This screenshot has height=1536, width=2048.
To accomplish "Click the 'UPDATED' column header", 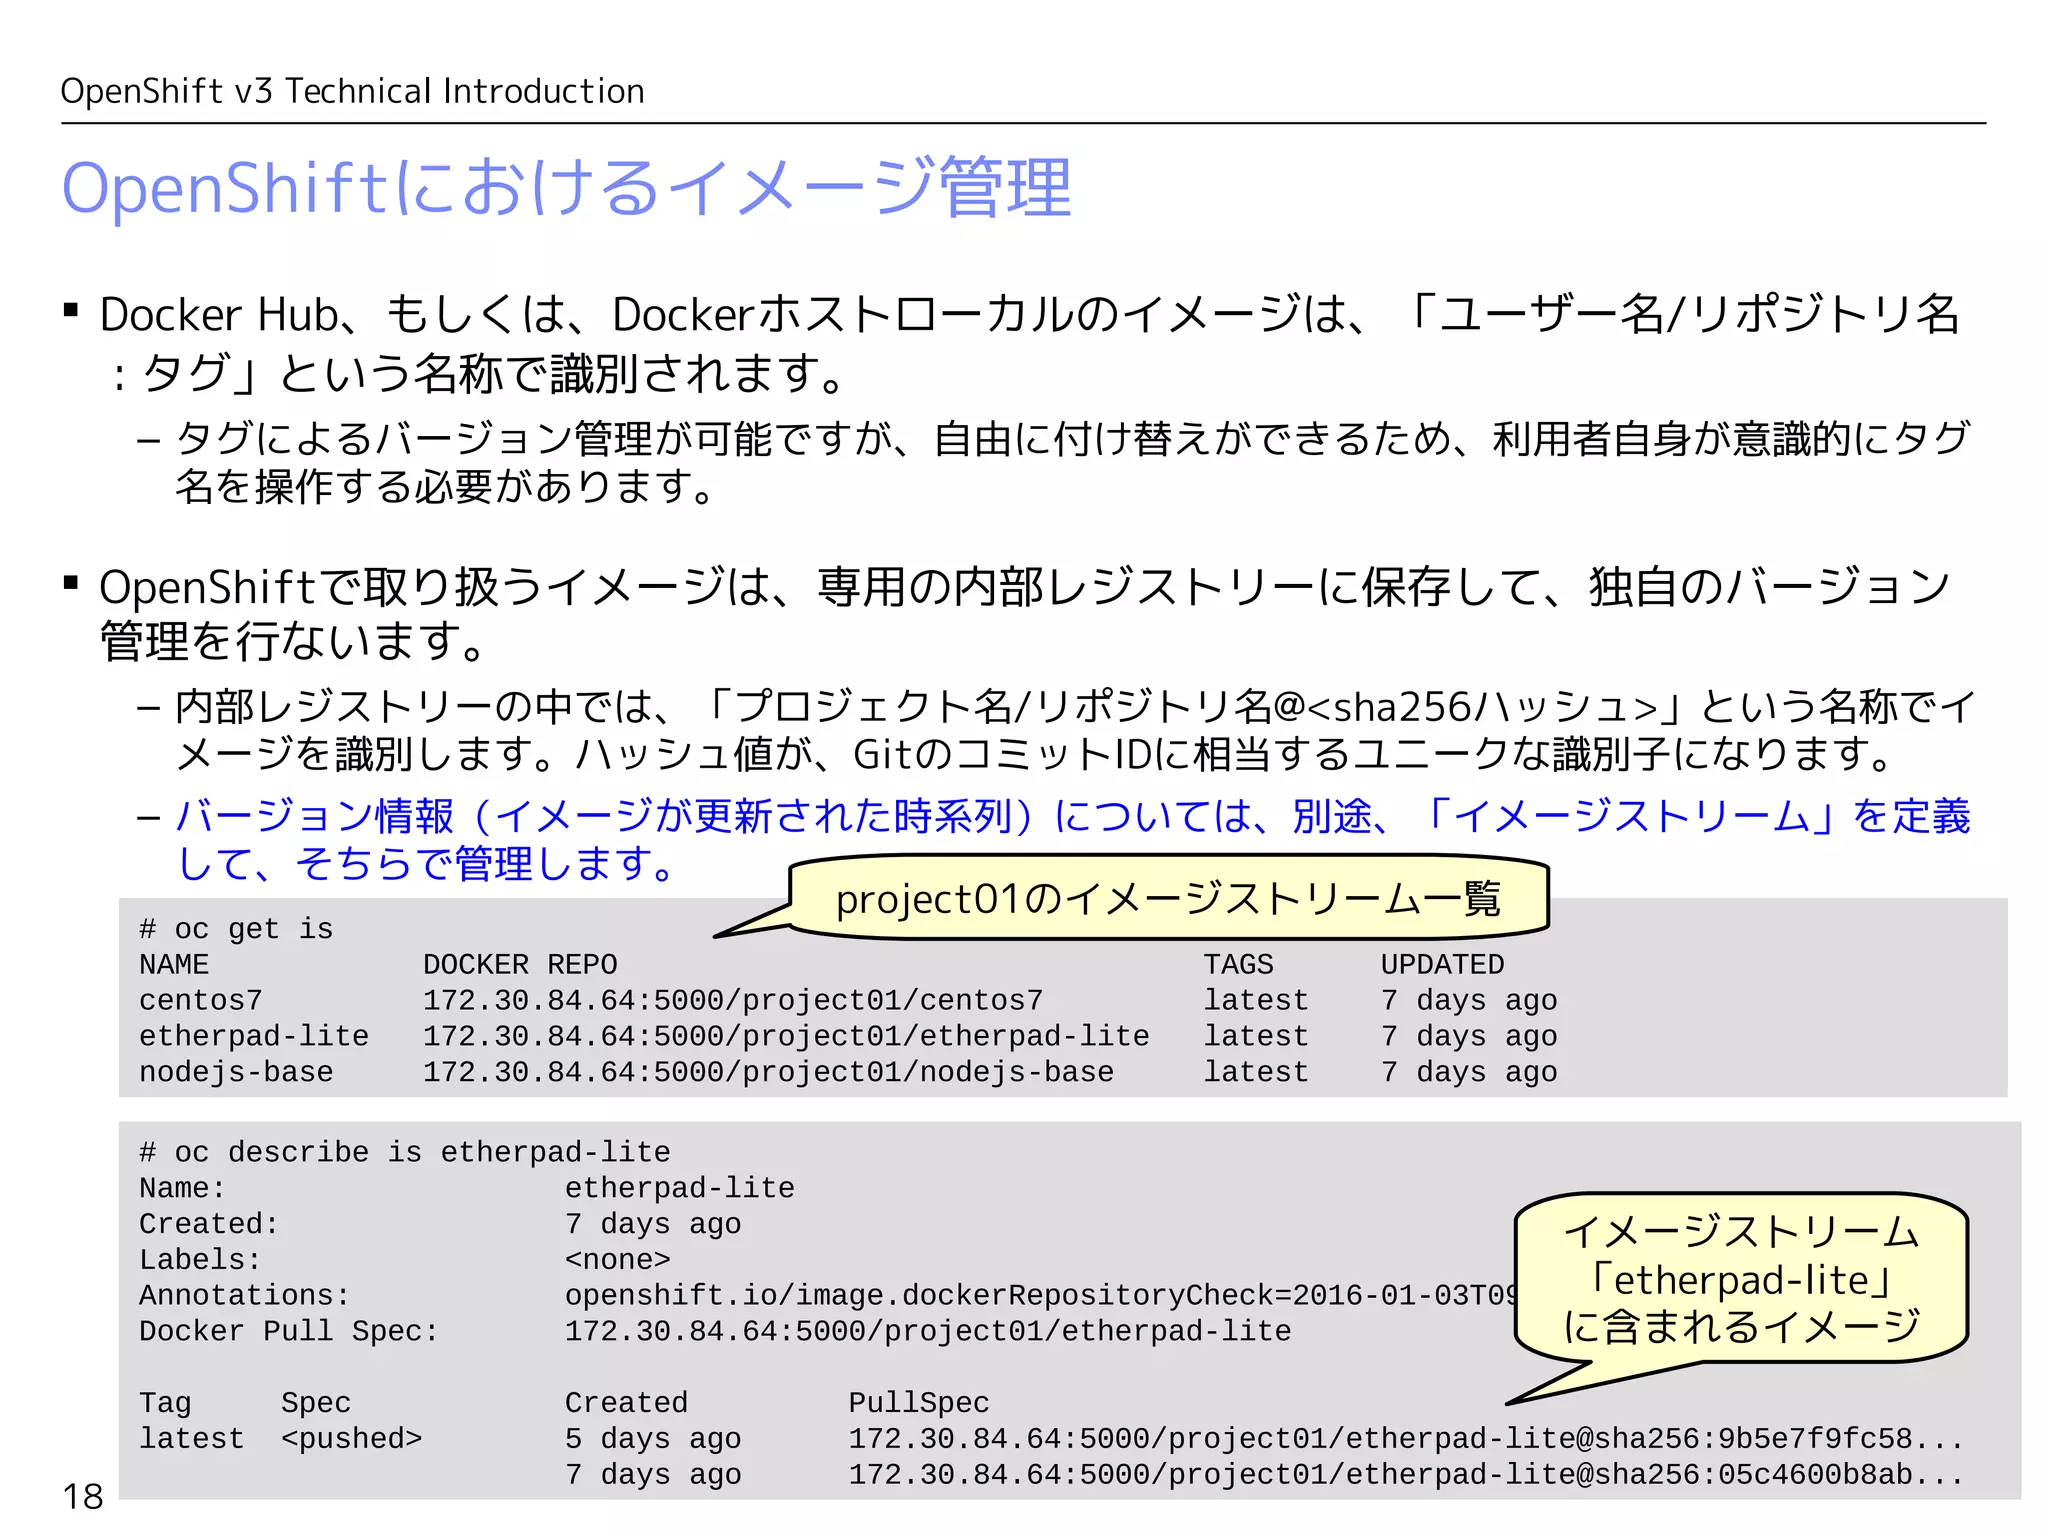I will coord(1442,965).
